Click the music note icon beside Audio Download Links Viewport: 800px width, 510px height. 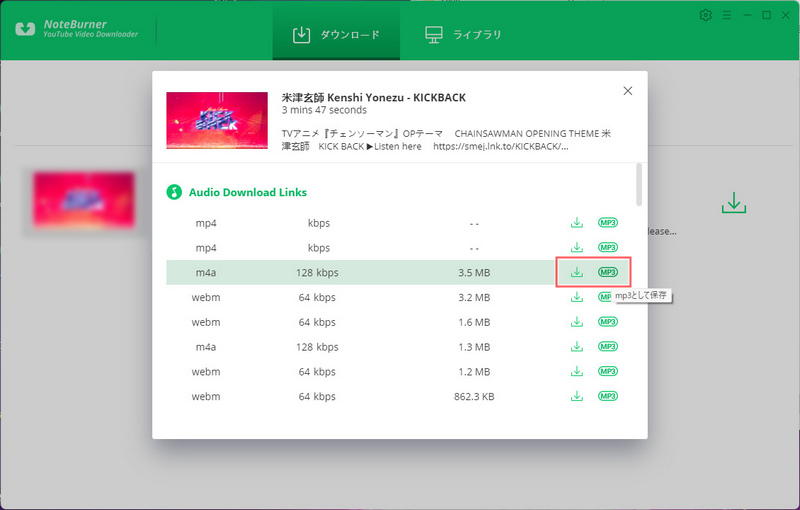tap(174, 192)
